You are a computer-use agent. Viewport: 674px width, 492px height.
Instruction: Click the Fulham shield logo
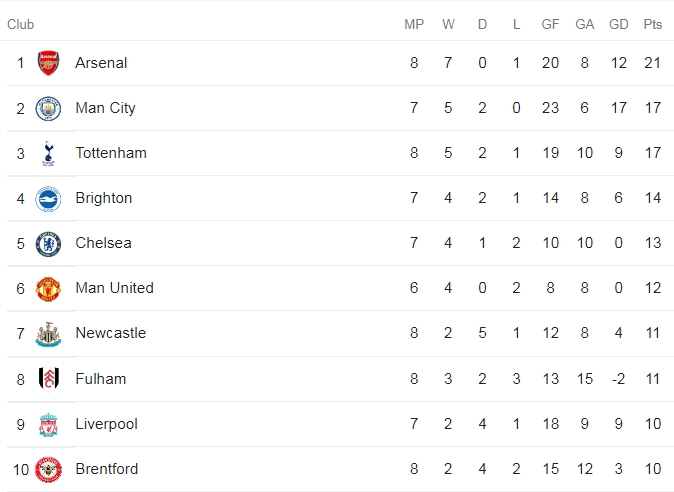click(49, 379)
